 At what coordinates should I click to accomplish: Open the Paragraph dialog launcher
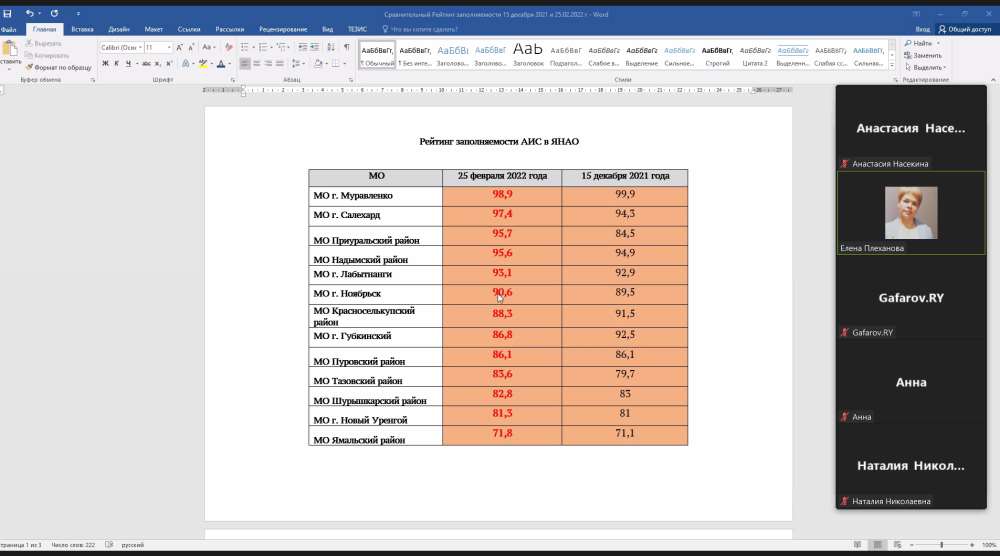tap(351, 80)
